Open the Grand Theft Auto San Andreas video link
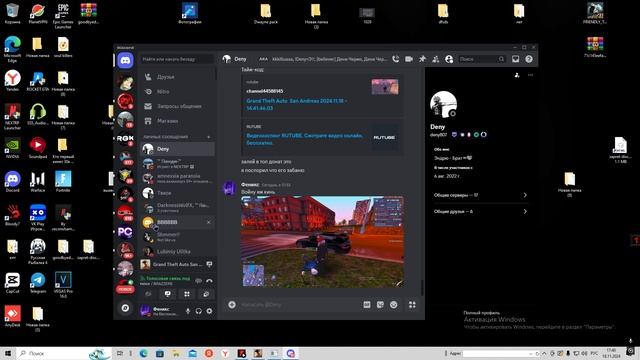The width and height of the screenshot is (640, 360). tap(296, 104)
